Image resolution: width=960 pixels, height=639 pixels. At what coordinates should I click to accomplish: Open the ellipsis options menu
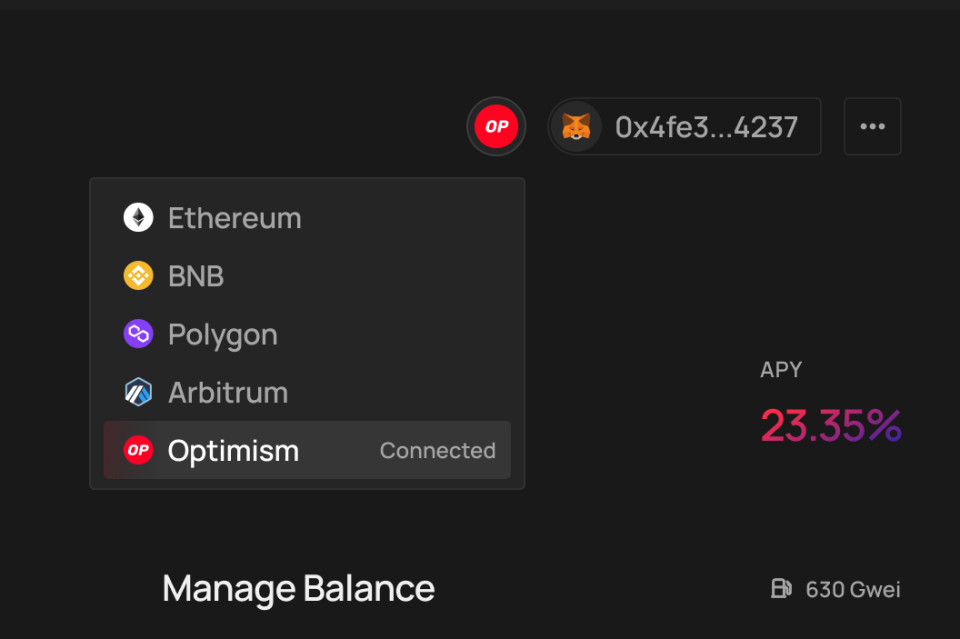point(872,126)
